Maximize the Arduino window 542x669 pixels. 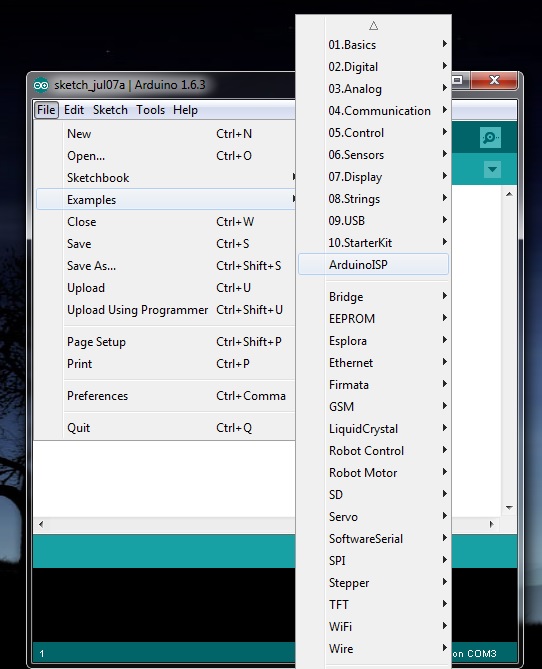coord(458,80)
